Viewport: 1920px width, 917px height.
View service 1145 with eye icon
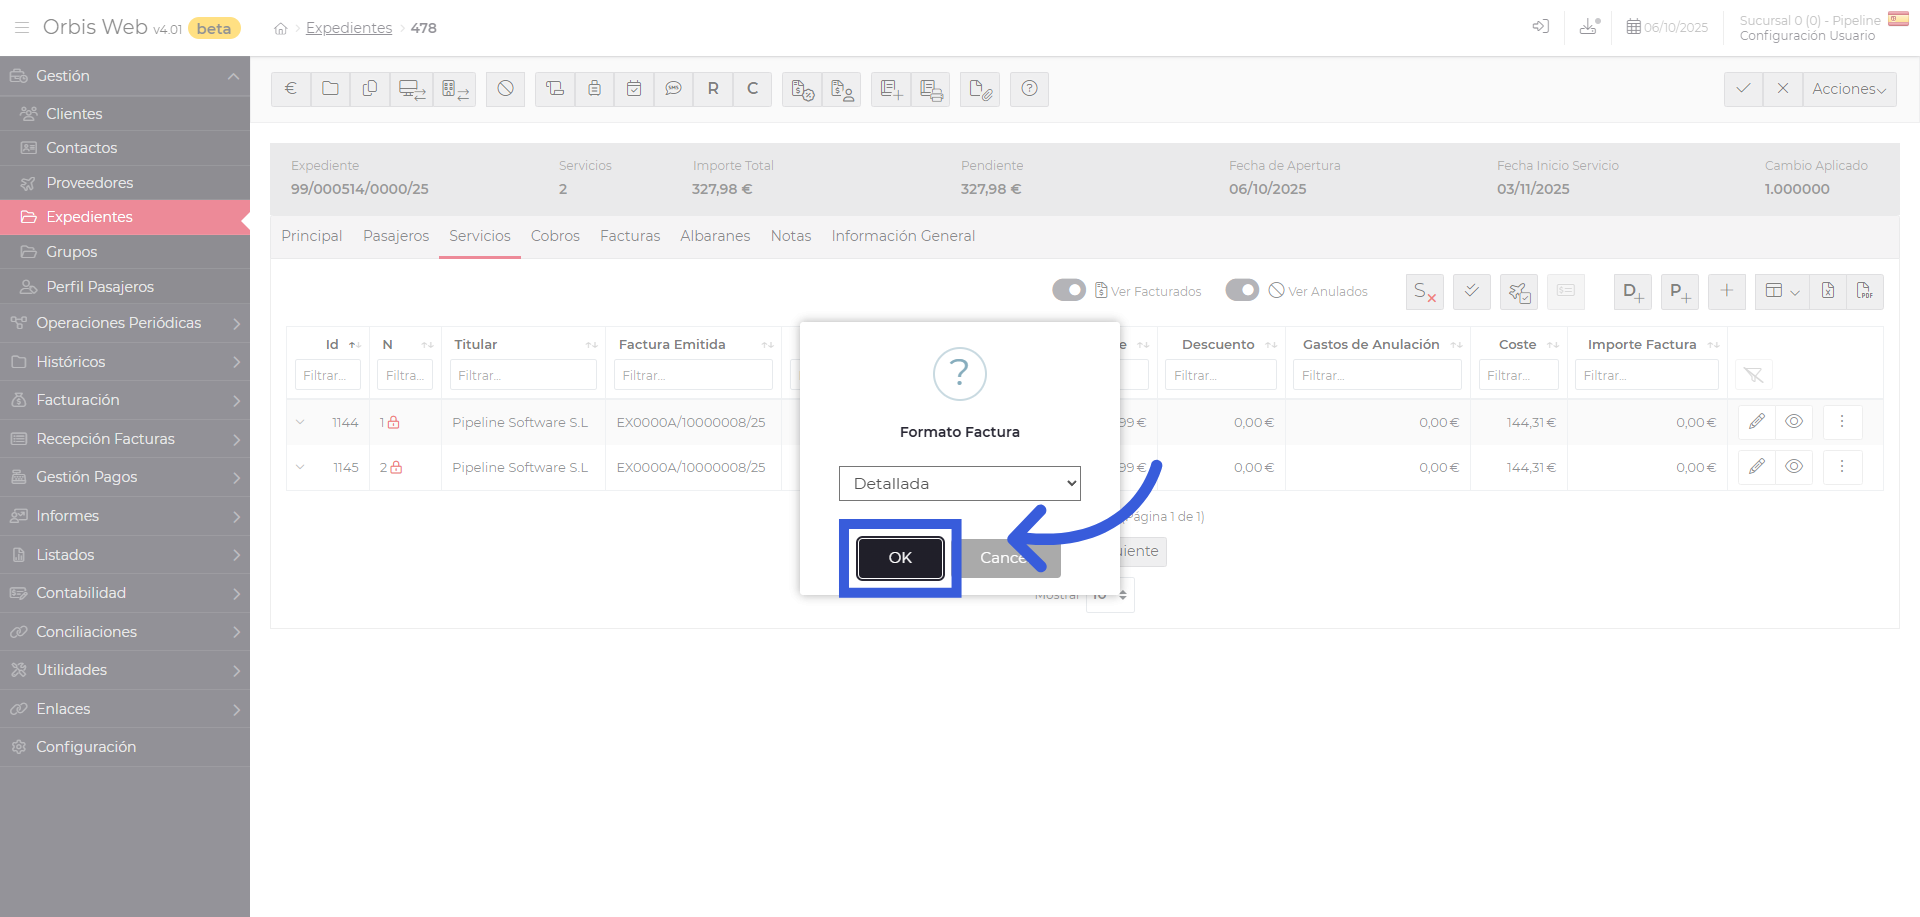tap(1794, 467)
